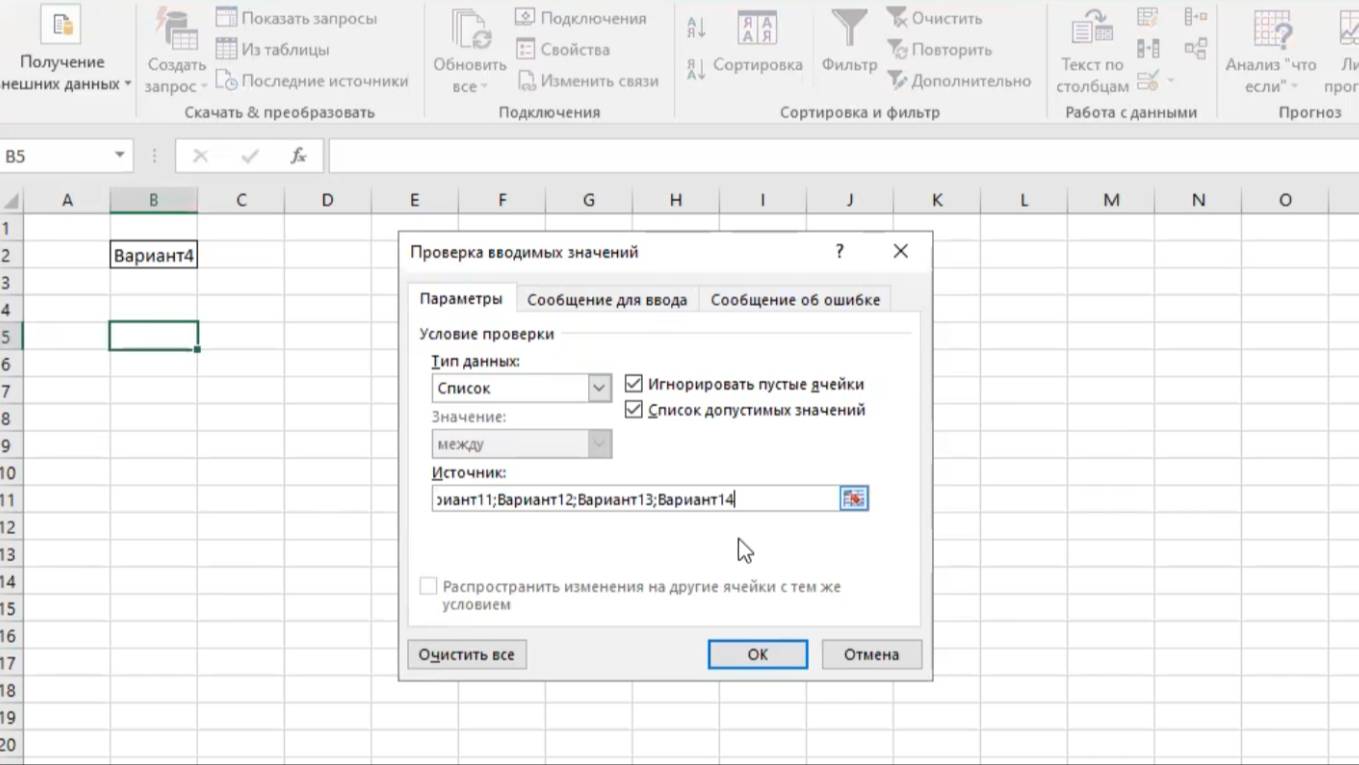Select row 7 header
Viewport: 1359px width, 765px height.
(10, 391)
